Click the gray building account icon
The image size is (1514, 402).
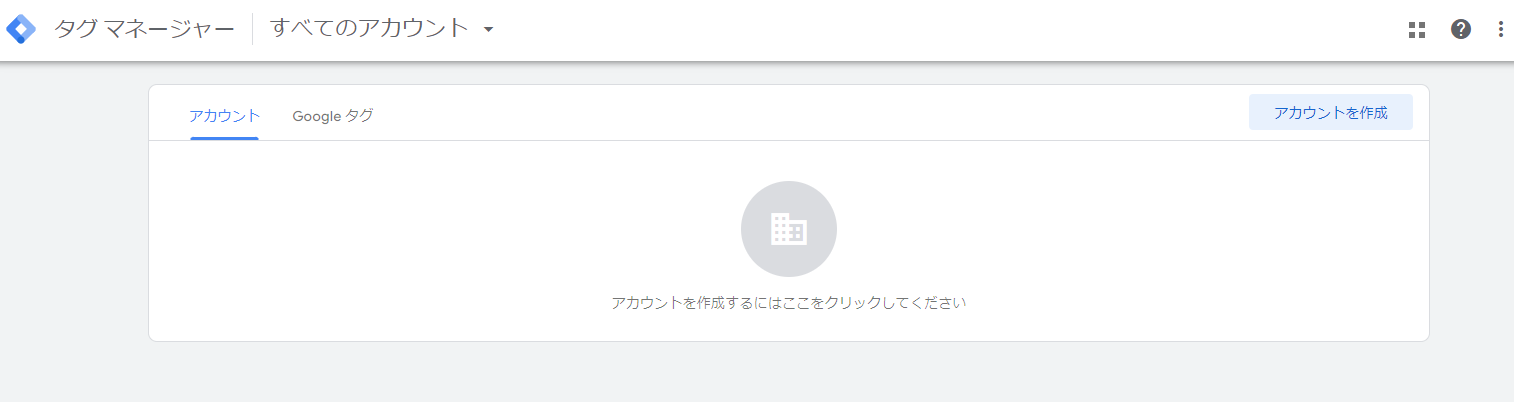[788, 229]
